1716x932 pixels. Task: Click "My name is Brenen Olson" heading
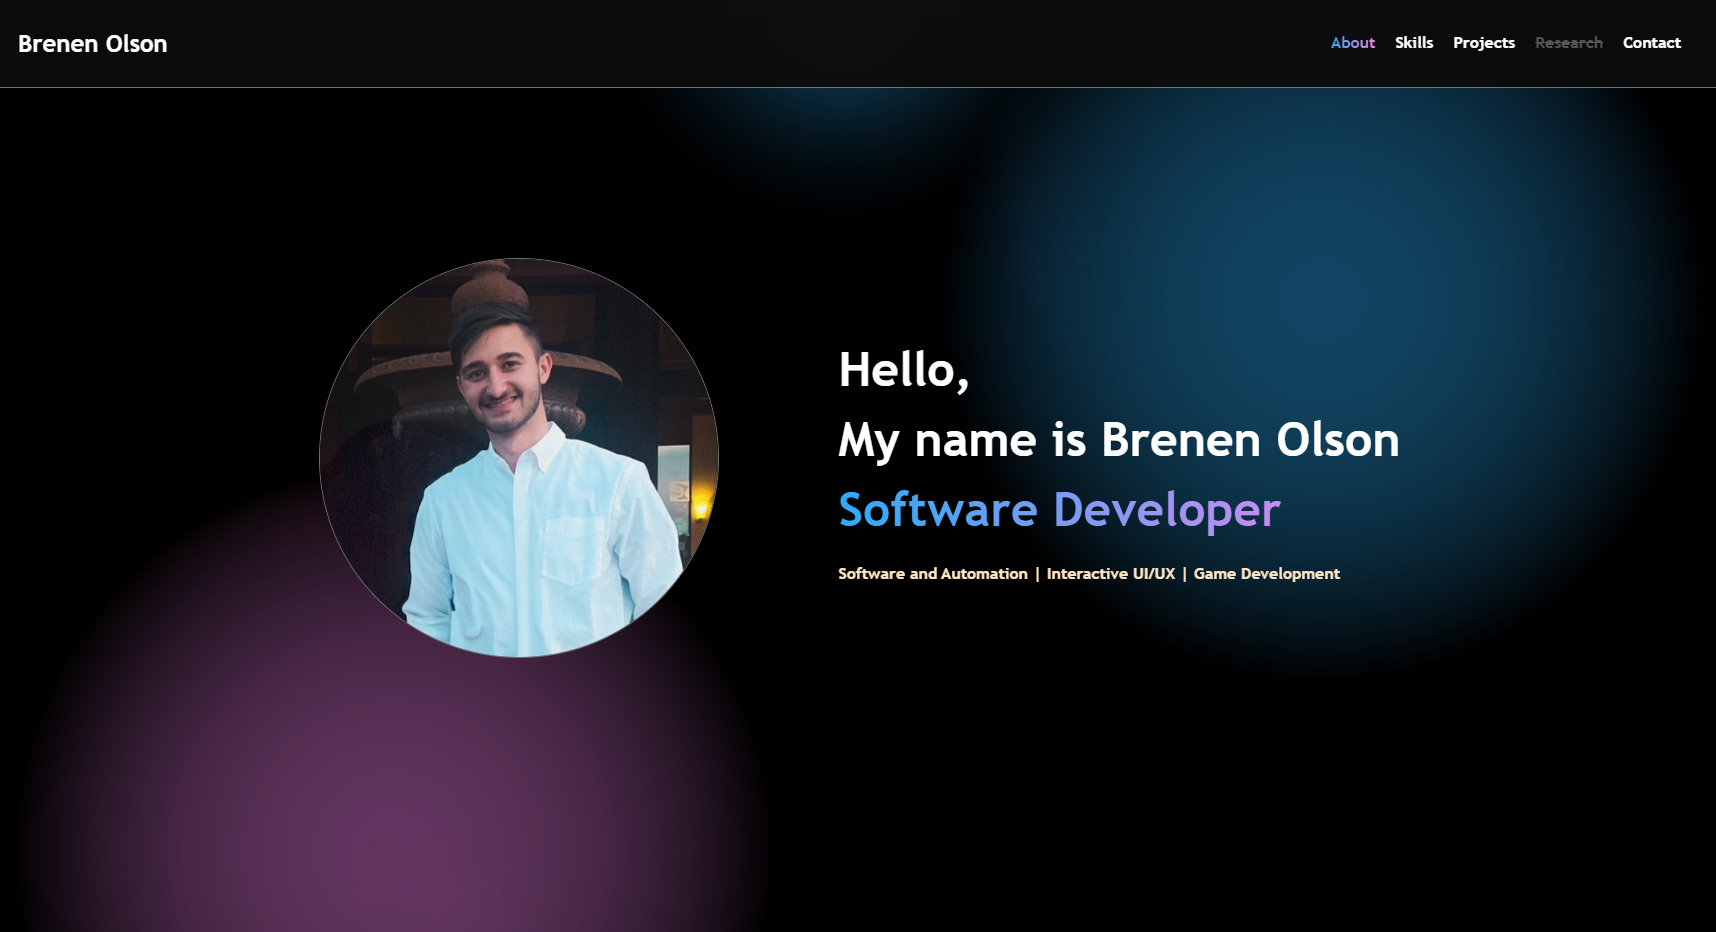coord(1119,441)
